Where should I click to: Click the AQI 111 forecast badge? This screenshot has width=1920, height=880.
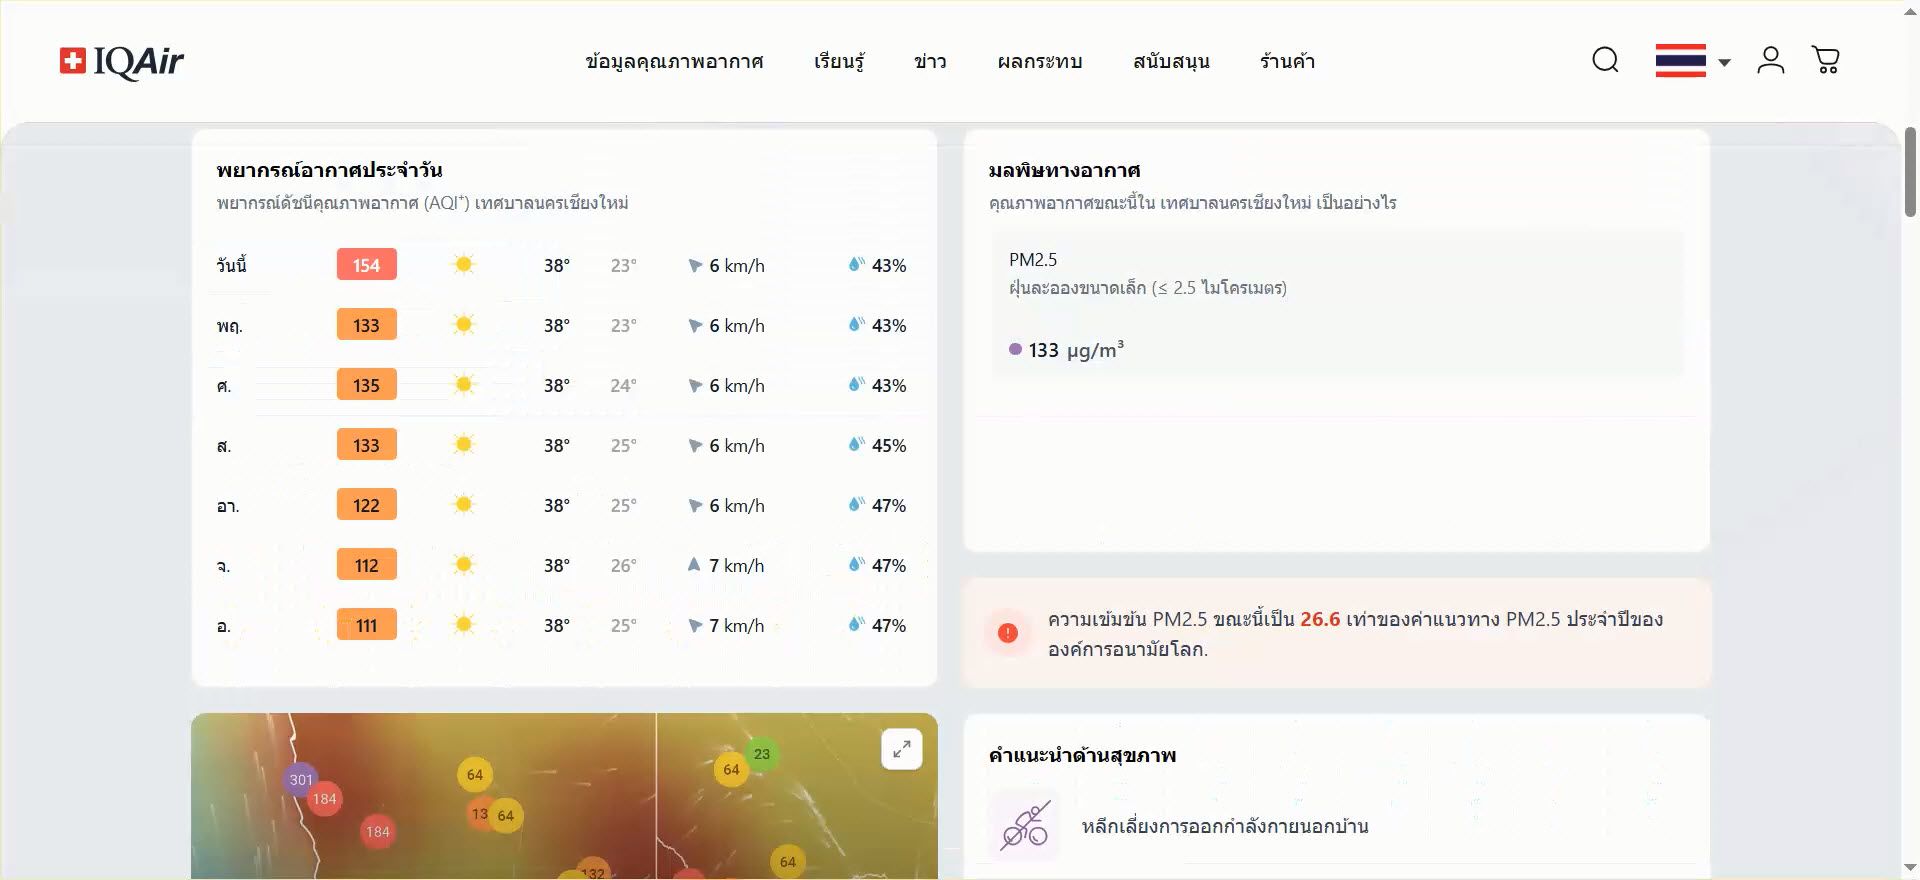(x=366, y=625)
